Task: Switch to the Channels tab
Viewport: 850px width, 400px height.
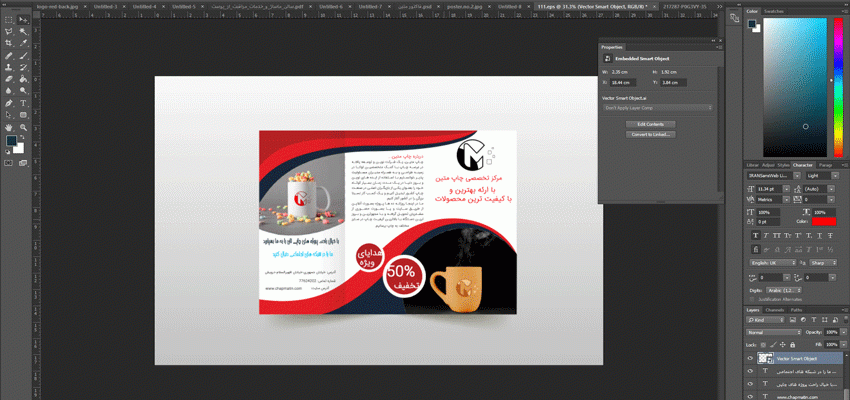Action: (775, 310)
